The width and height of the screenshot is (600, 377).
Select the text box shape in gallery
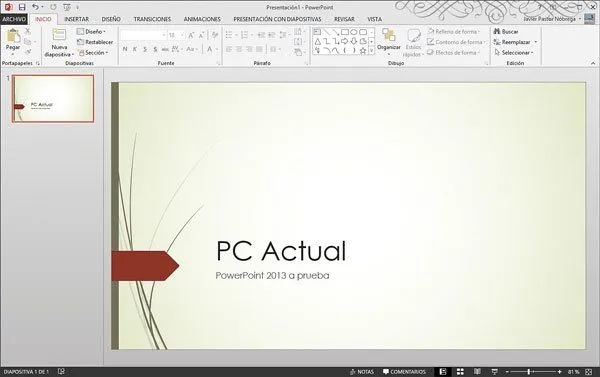(318, 32)
